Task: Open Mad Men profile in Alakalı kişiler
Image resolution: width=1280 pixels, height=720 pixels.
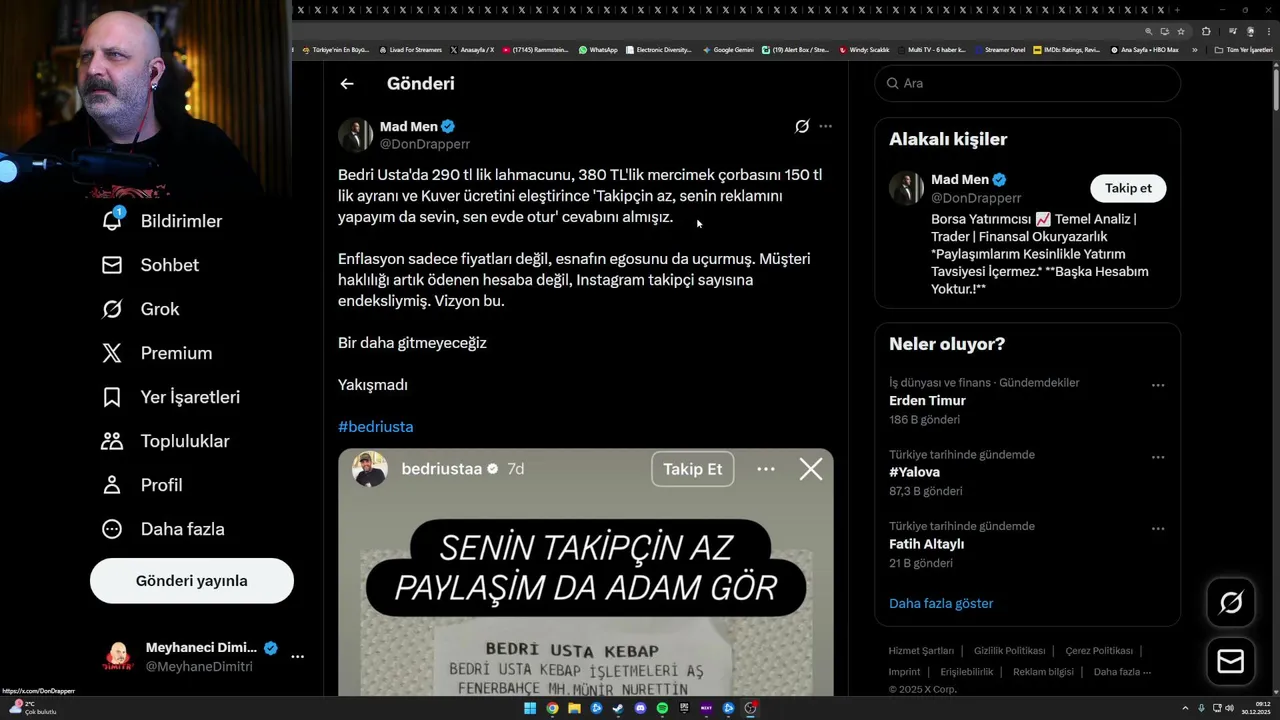Action: point(959,180)
